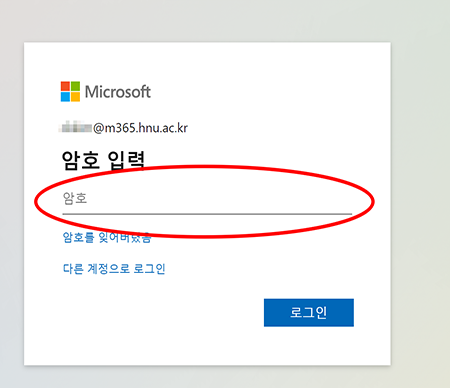Click the 암호 placeholder text
Viewport: 450px width, 388px height.
point(75,198)
